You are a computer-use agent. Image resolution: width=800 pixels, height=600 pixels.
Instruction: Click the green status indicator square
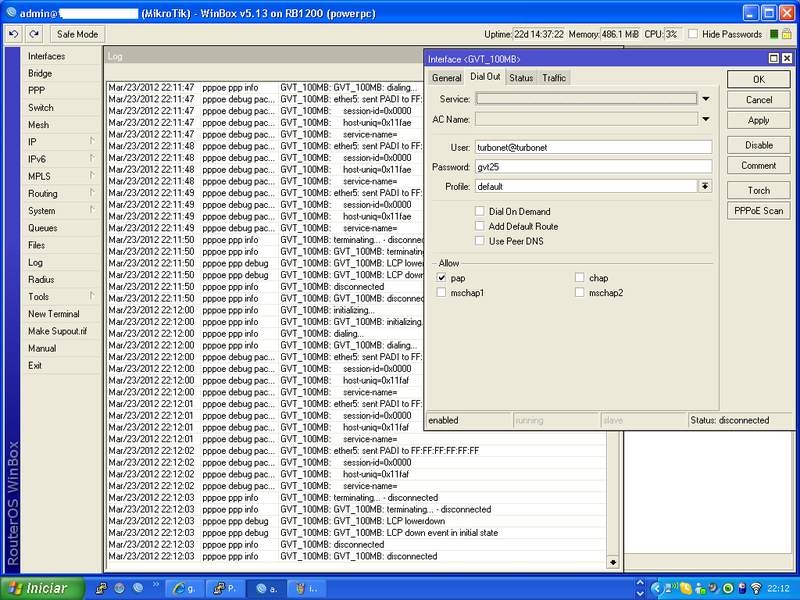point(774,34)
